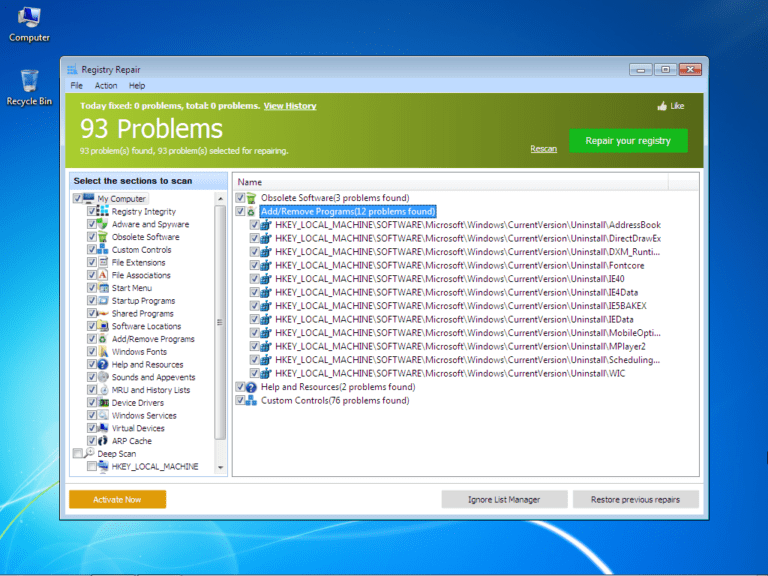Select the Startup Programs icon
This screenshot has width=768, height=576.
pyautogui.click(x=103, y=301)
